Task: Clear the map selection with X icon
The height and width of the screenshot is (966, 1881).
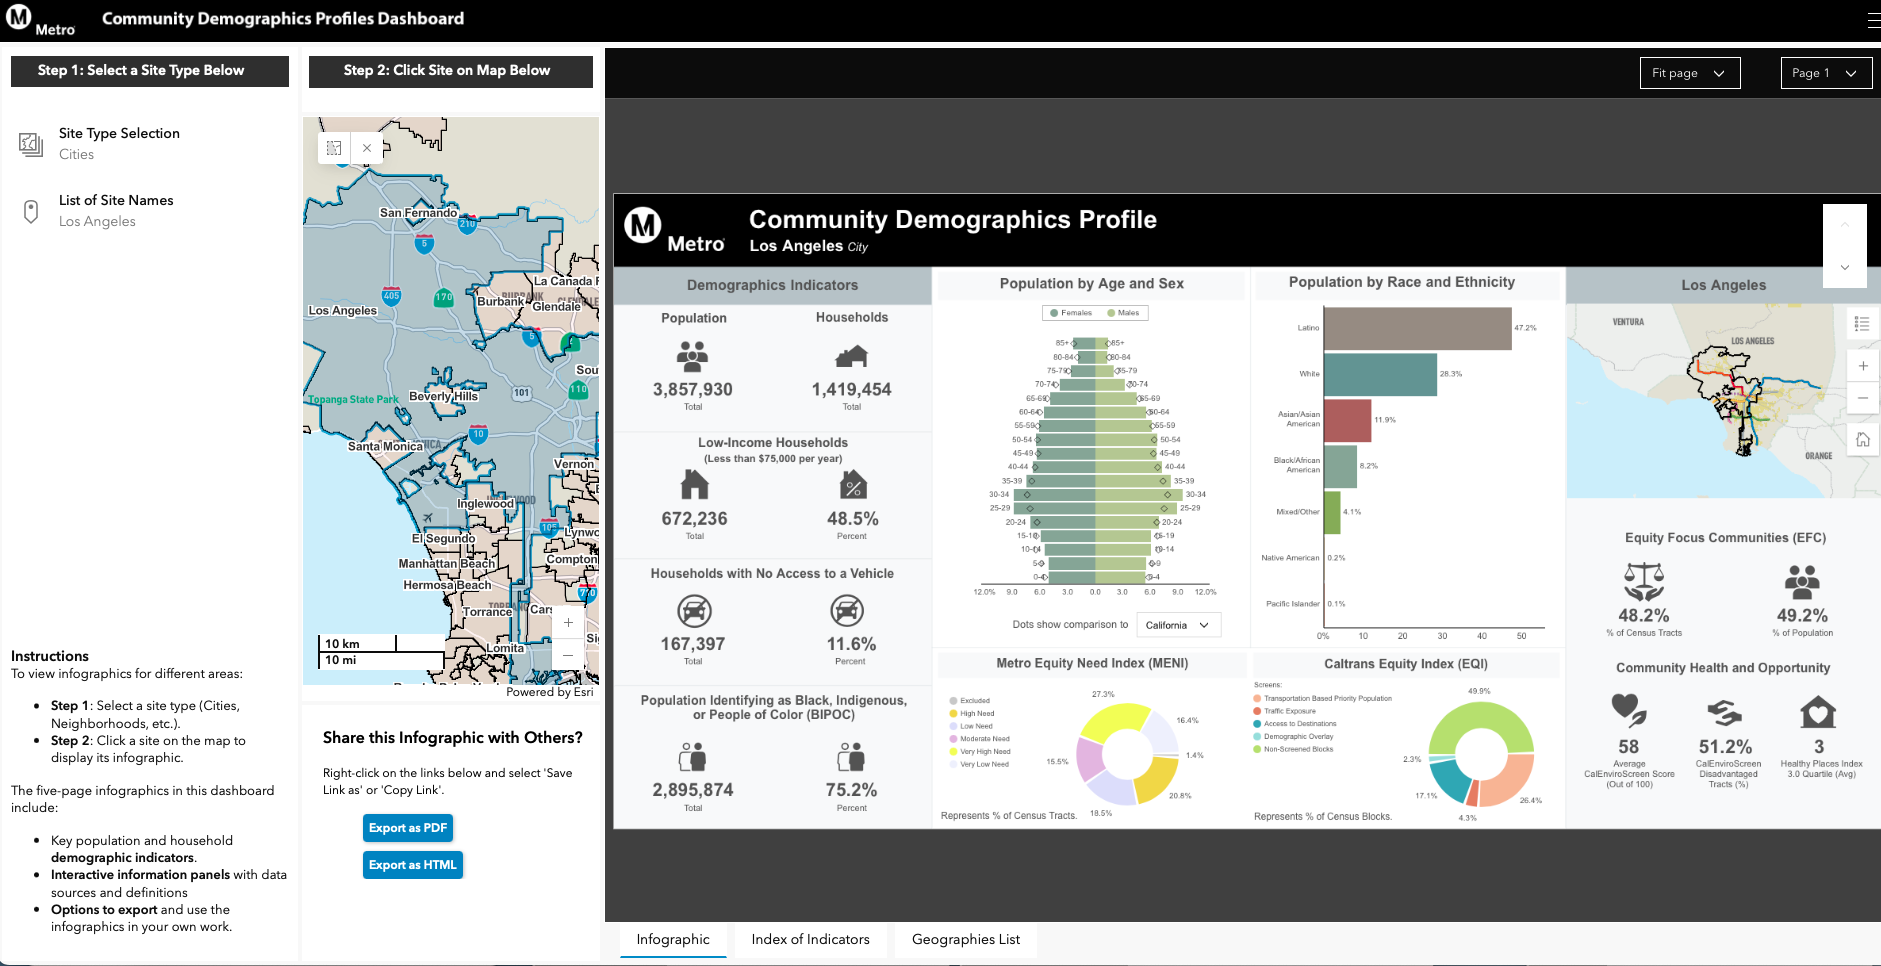Action: coord(367,148)
